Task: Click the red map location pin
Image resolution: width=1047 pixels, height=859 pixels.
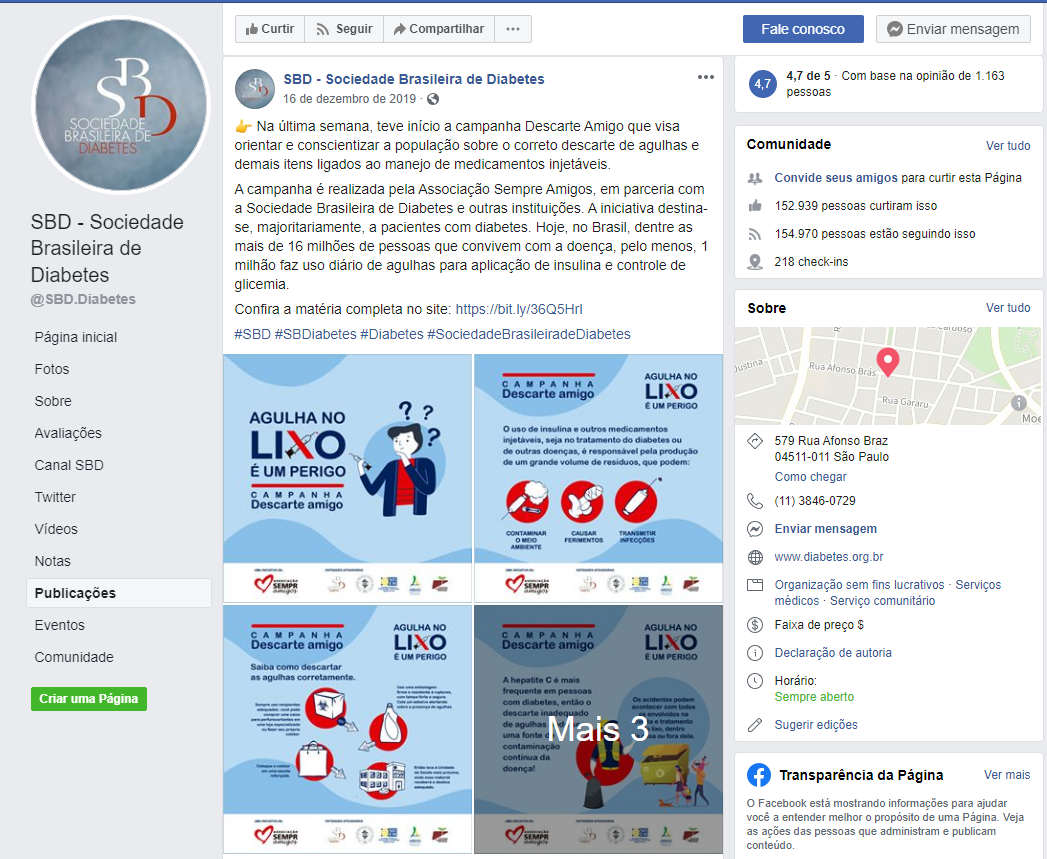Action: pos(887,362)
